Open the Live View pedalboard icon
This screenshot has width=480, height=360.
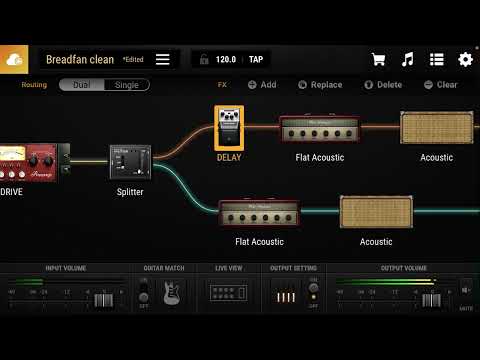[x=228, y=293]
